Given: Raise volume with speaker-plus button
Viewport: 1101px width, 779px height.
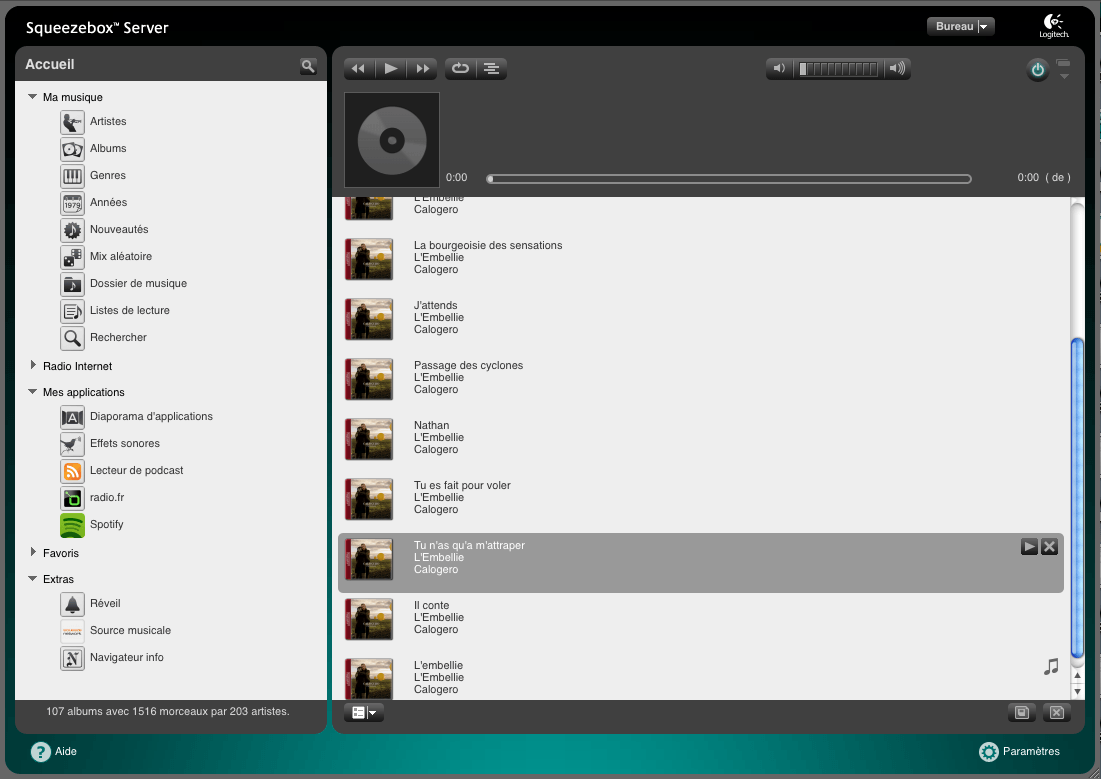Looking at the screenshot, I should [x=897, y=68].
